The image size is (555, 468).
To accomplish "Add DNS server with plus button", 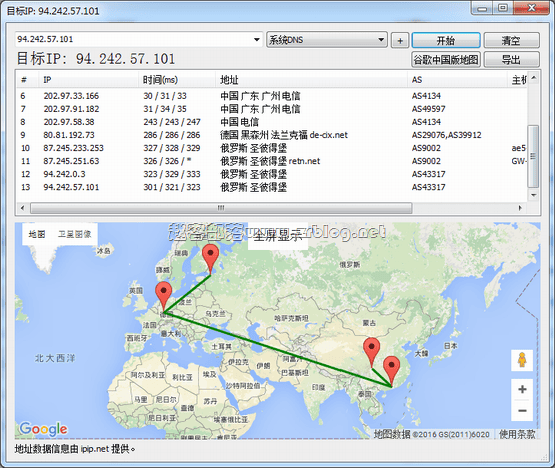I will click(400, 40).
